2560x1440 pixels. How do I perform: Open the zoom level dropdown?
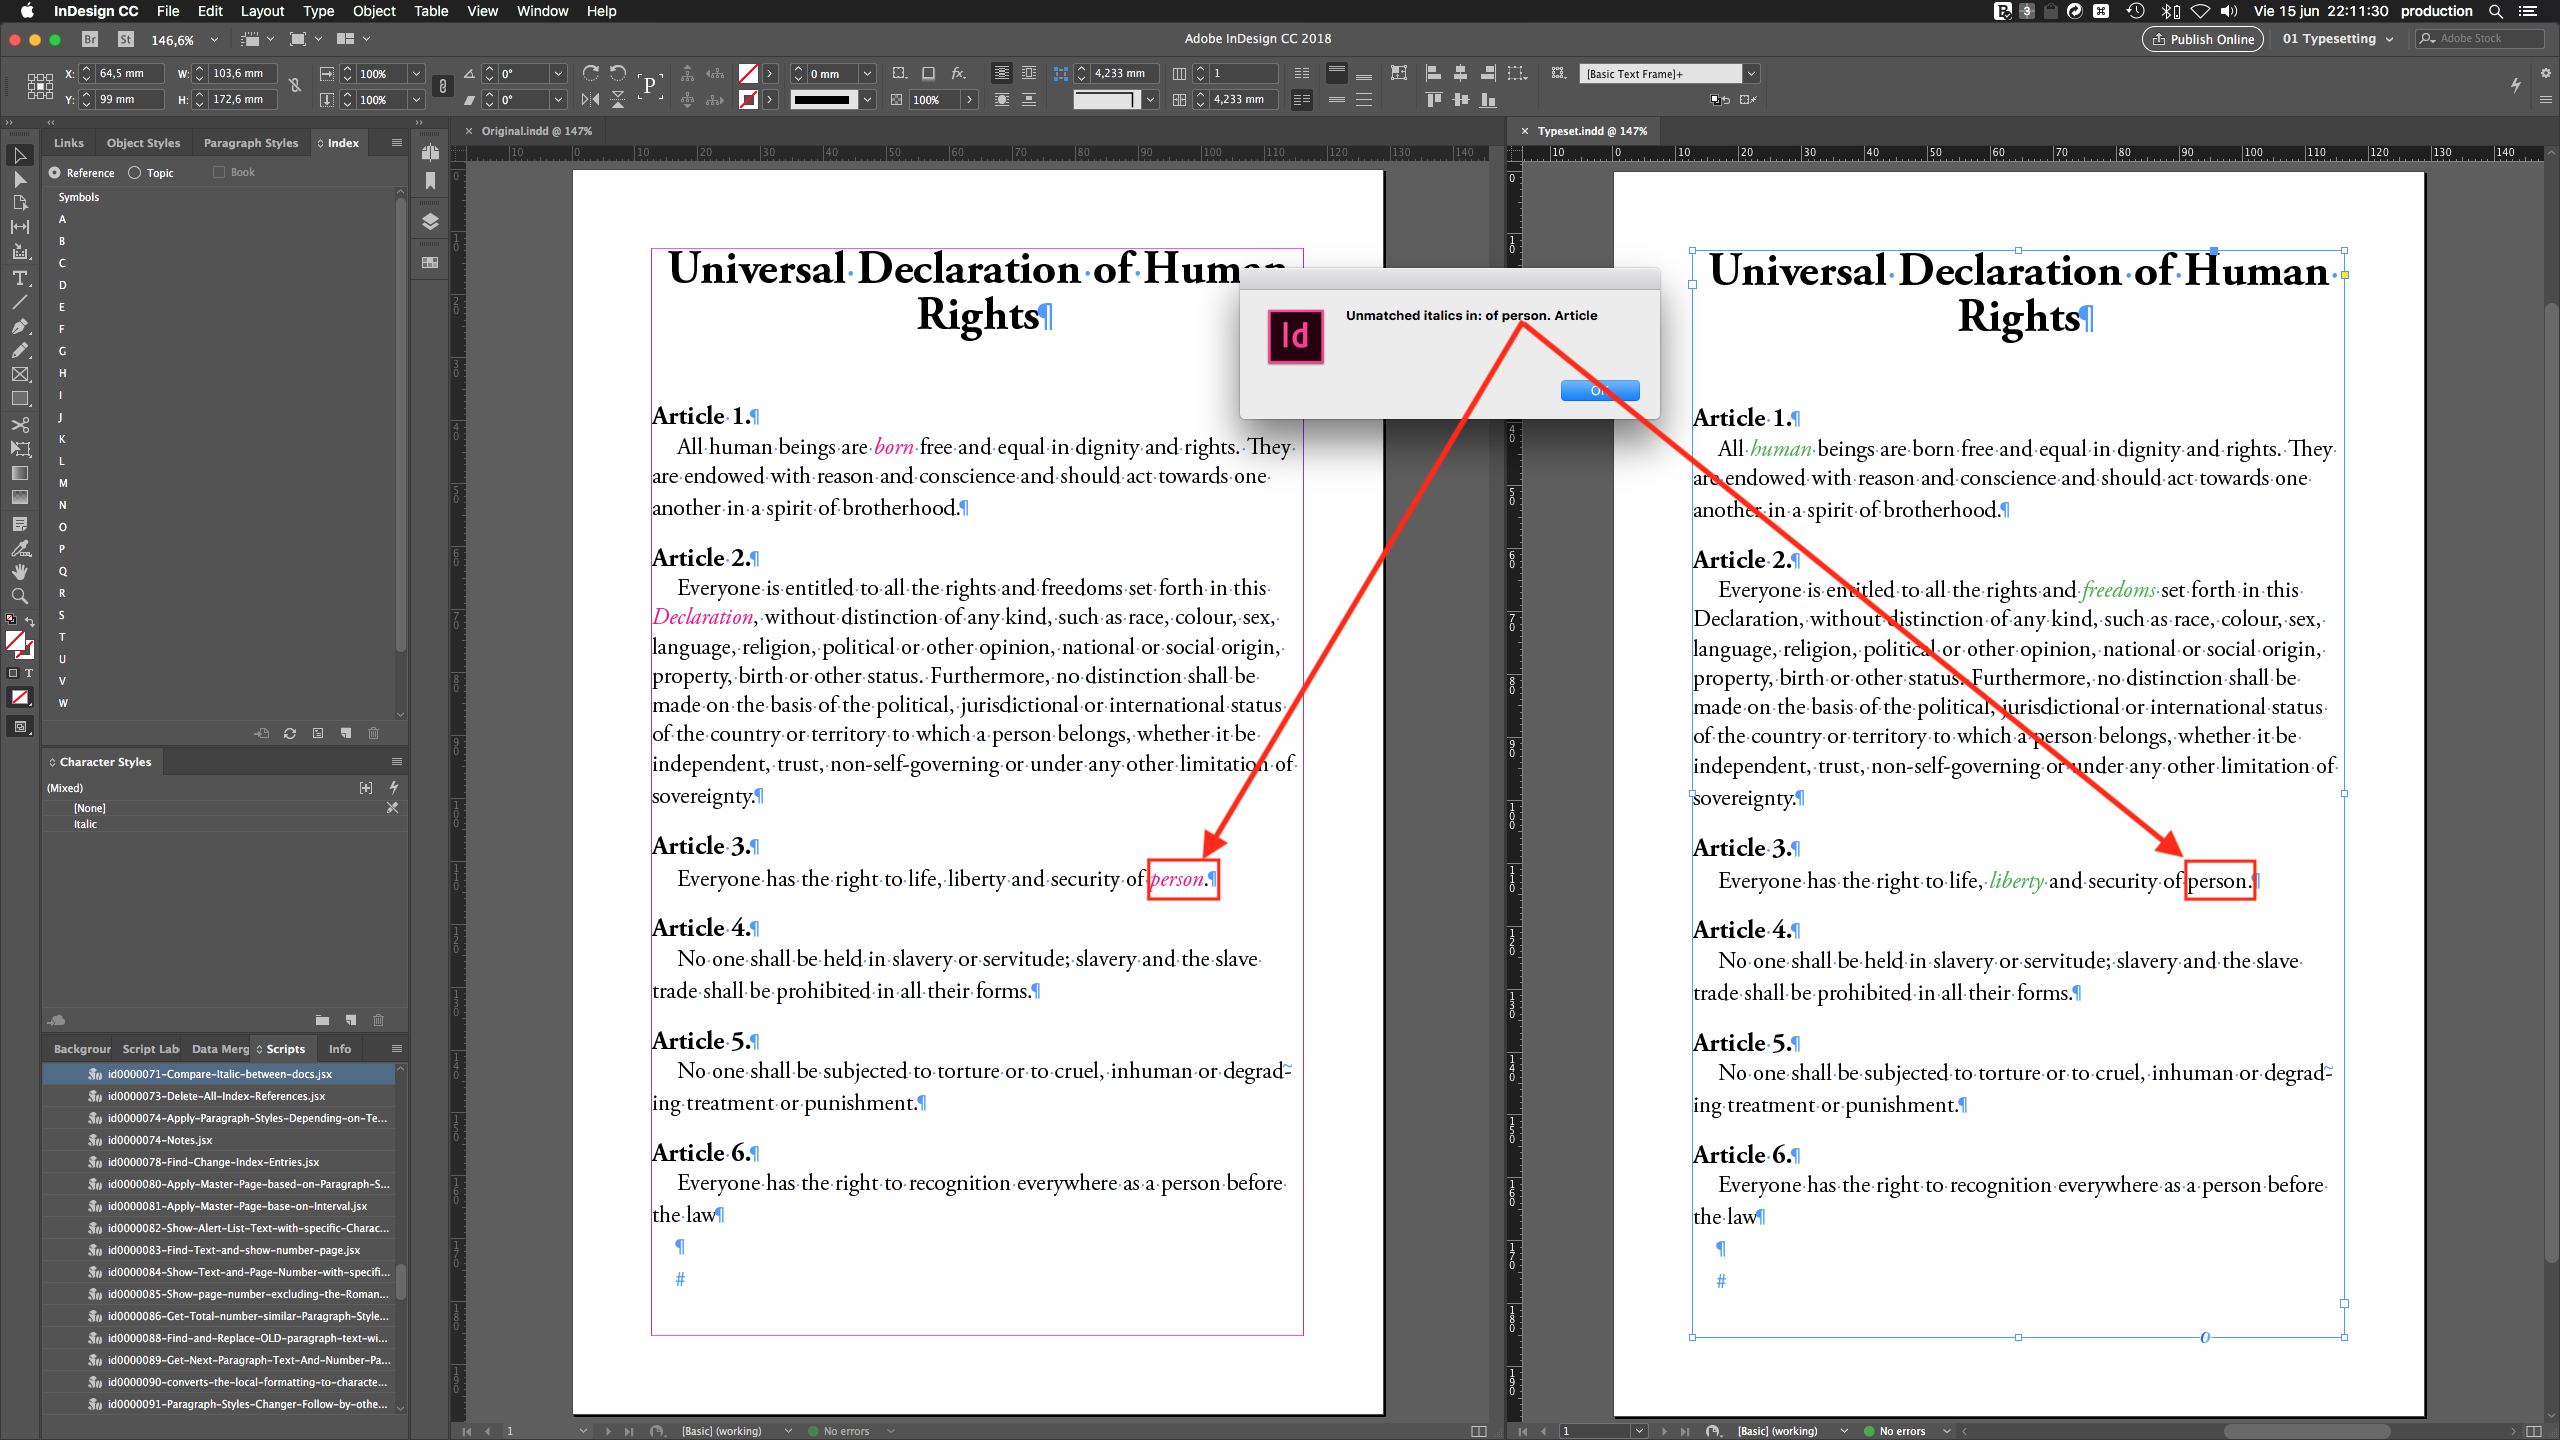click(214, 40)
